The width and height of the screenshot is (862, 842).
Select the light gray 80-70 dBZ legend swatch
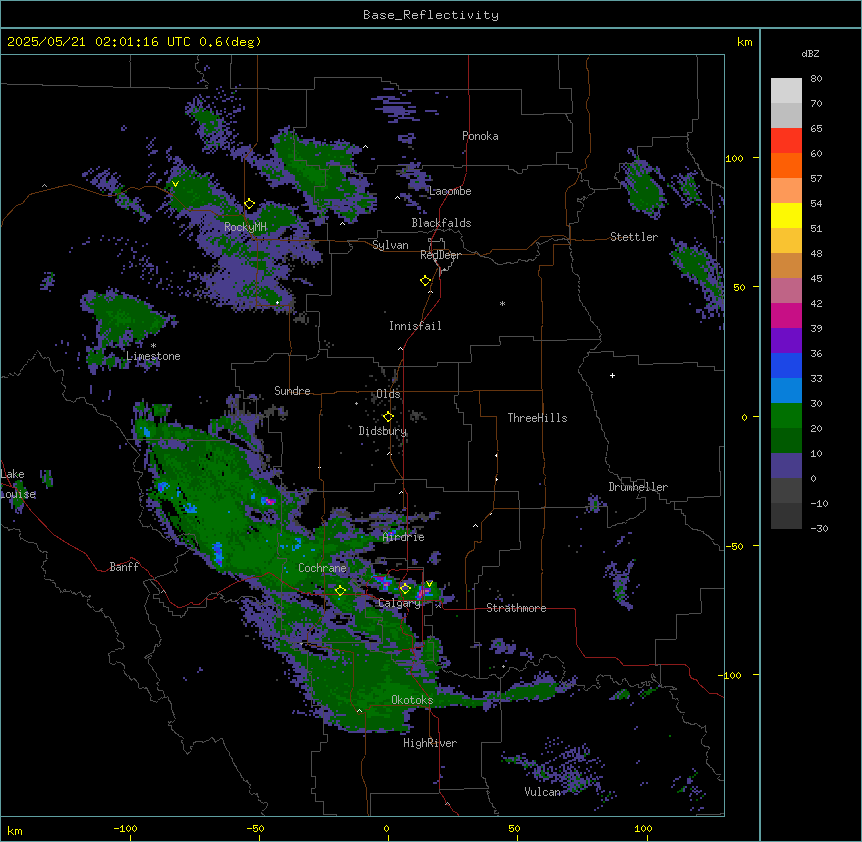pyautogui.click(x=786, y=91)
